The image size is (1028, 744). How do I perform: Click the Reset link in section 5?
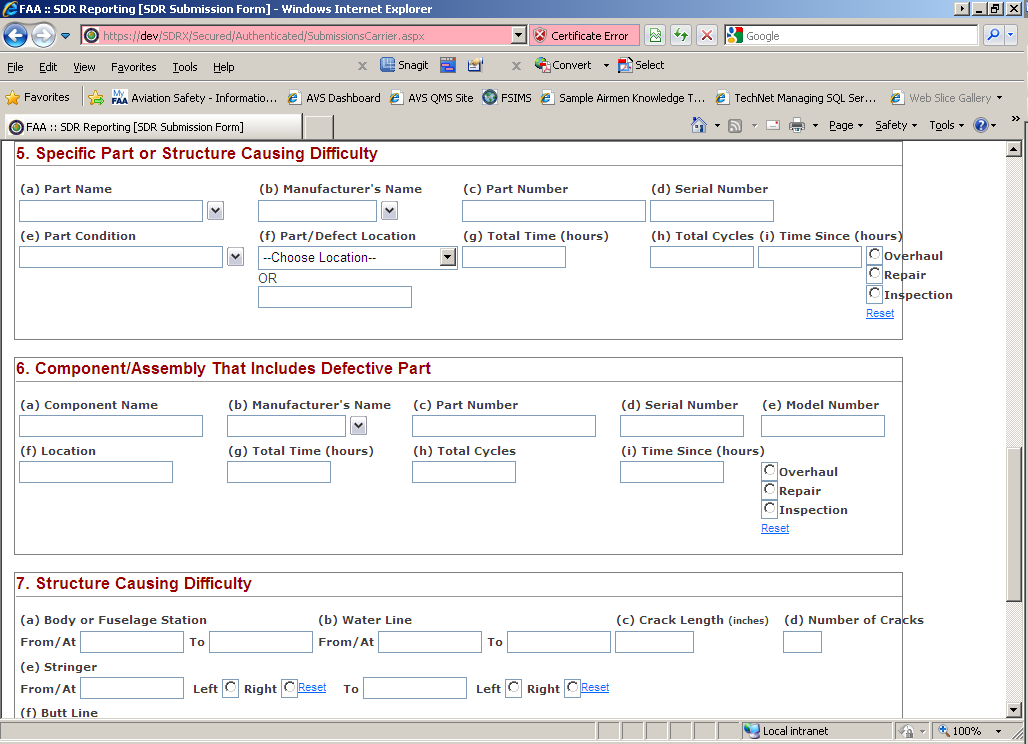point(880,313)
